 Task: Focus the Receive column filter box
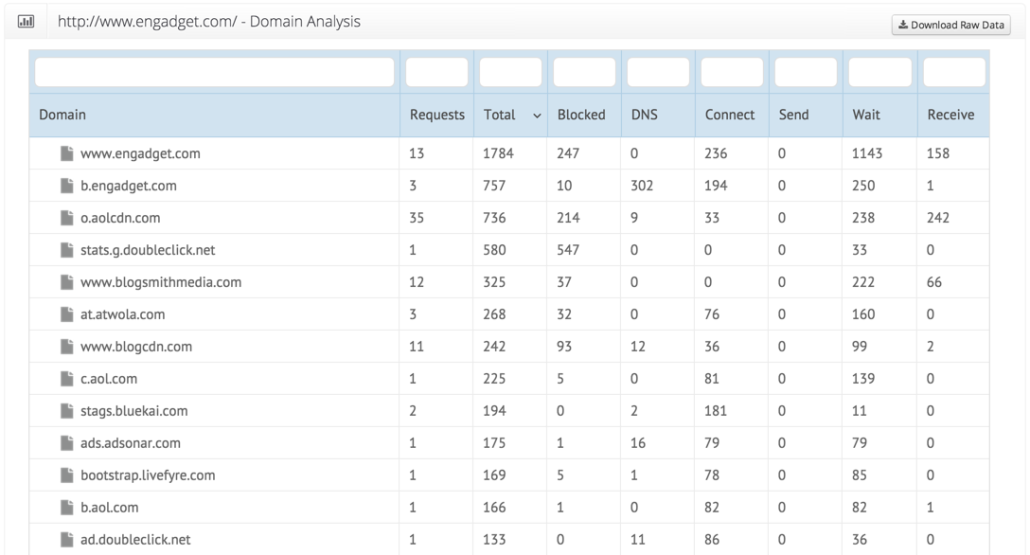[x=954, y=72]
